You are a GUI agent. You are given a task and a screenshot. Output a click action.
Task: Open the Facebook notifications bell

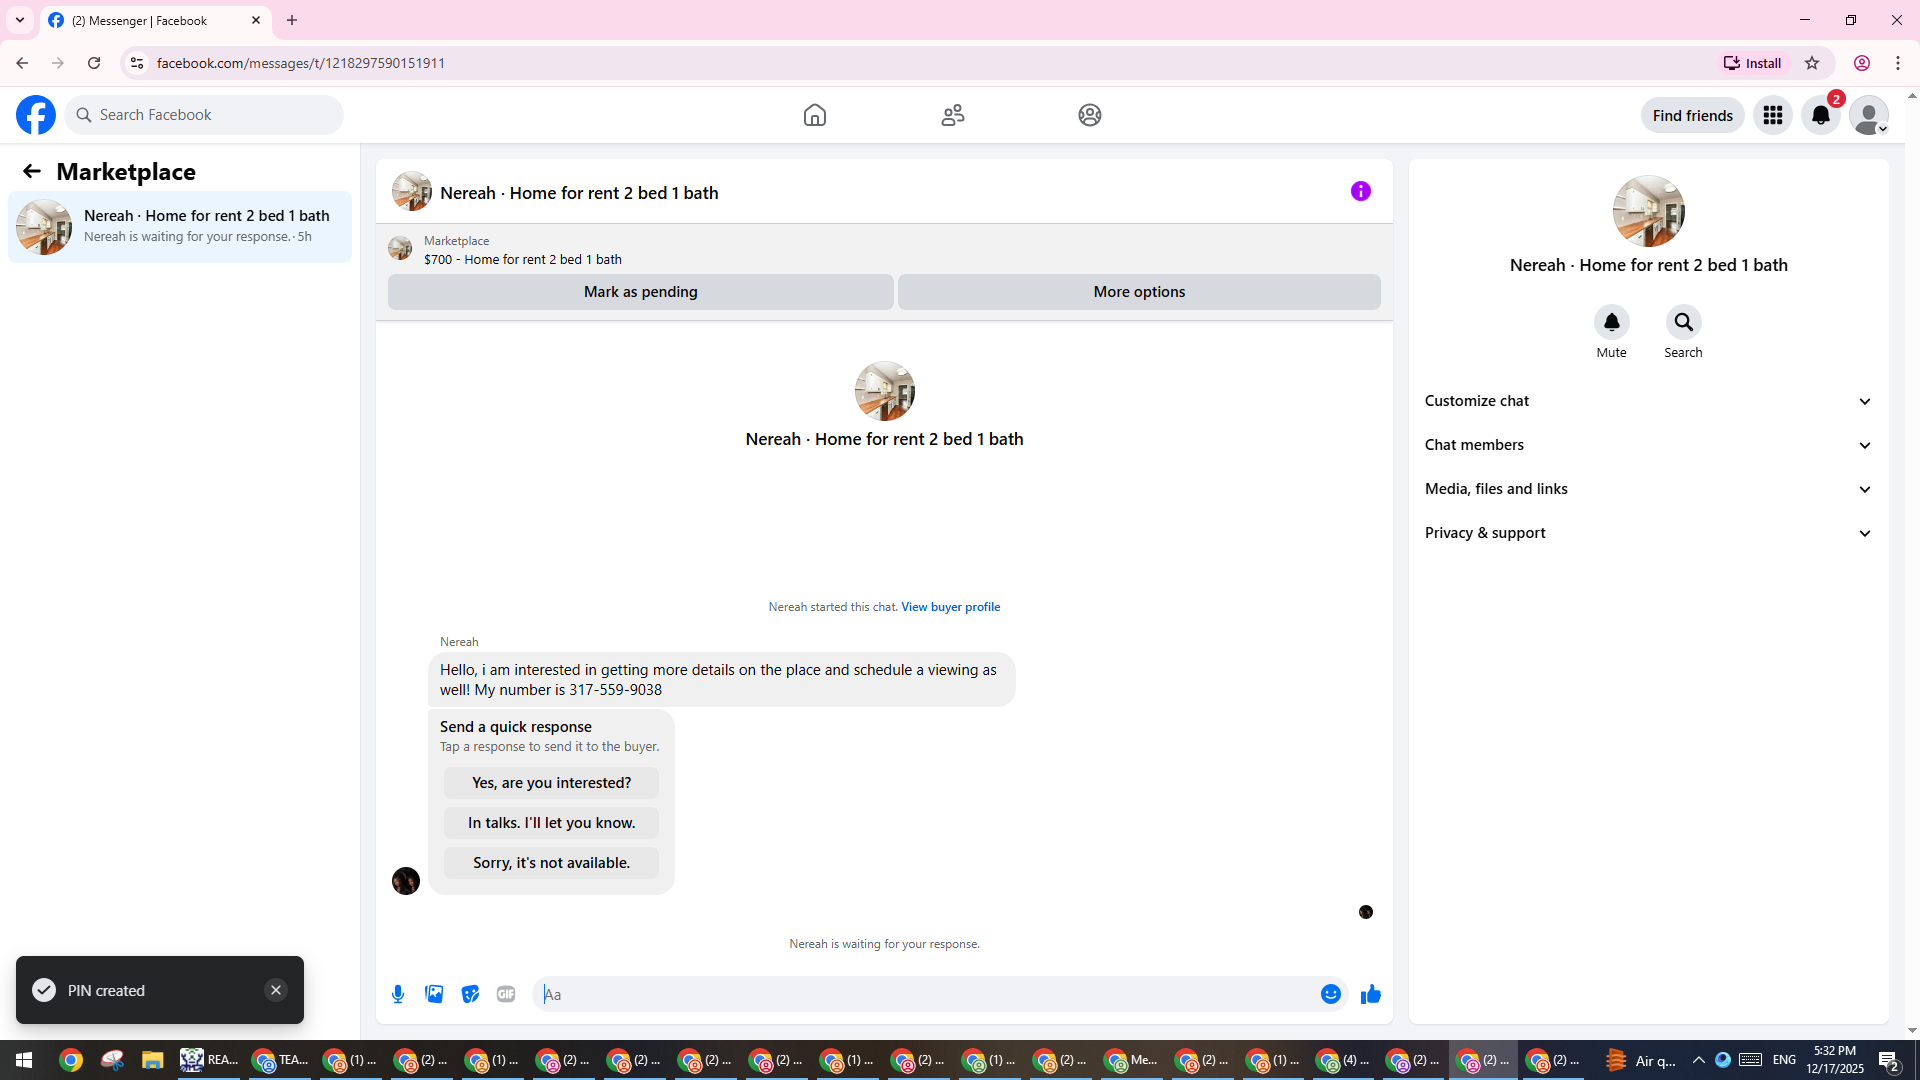click(x=1820, y=115)
